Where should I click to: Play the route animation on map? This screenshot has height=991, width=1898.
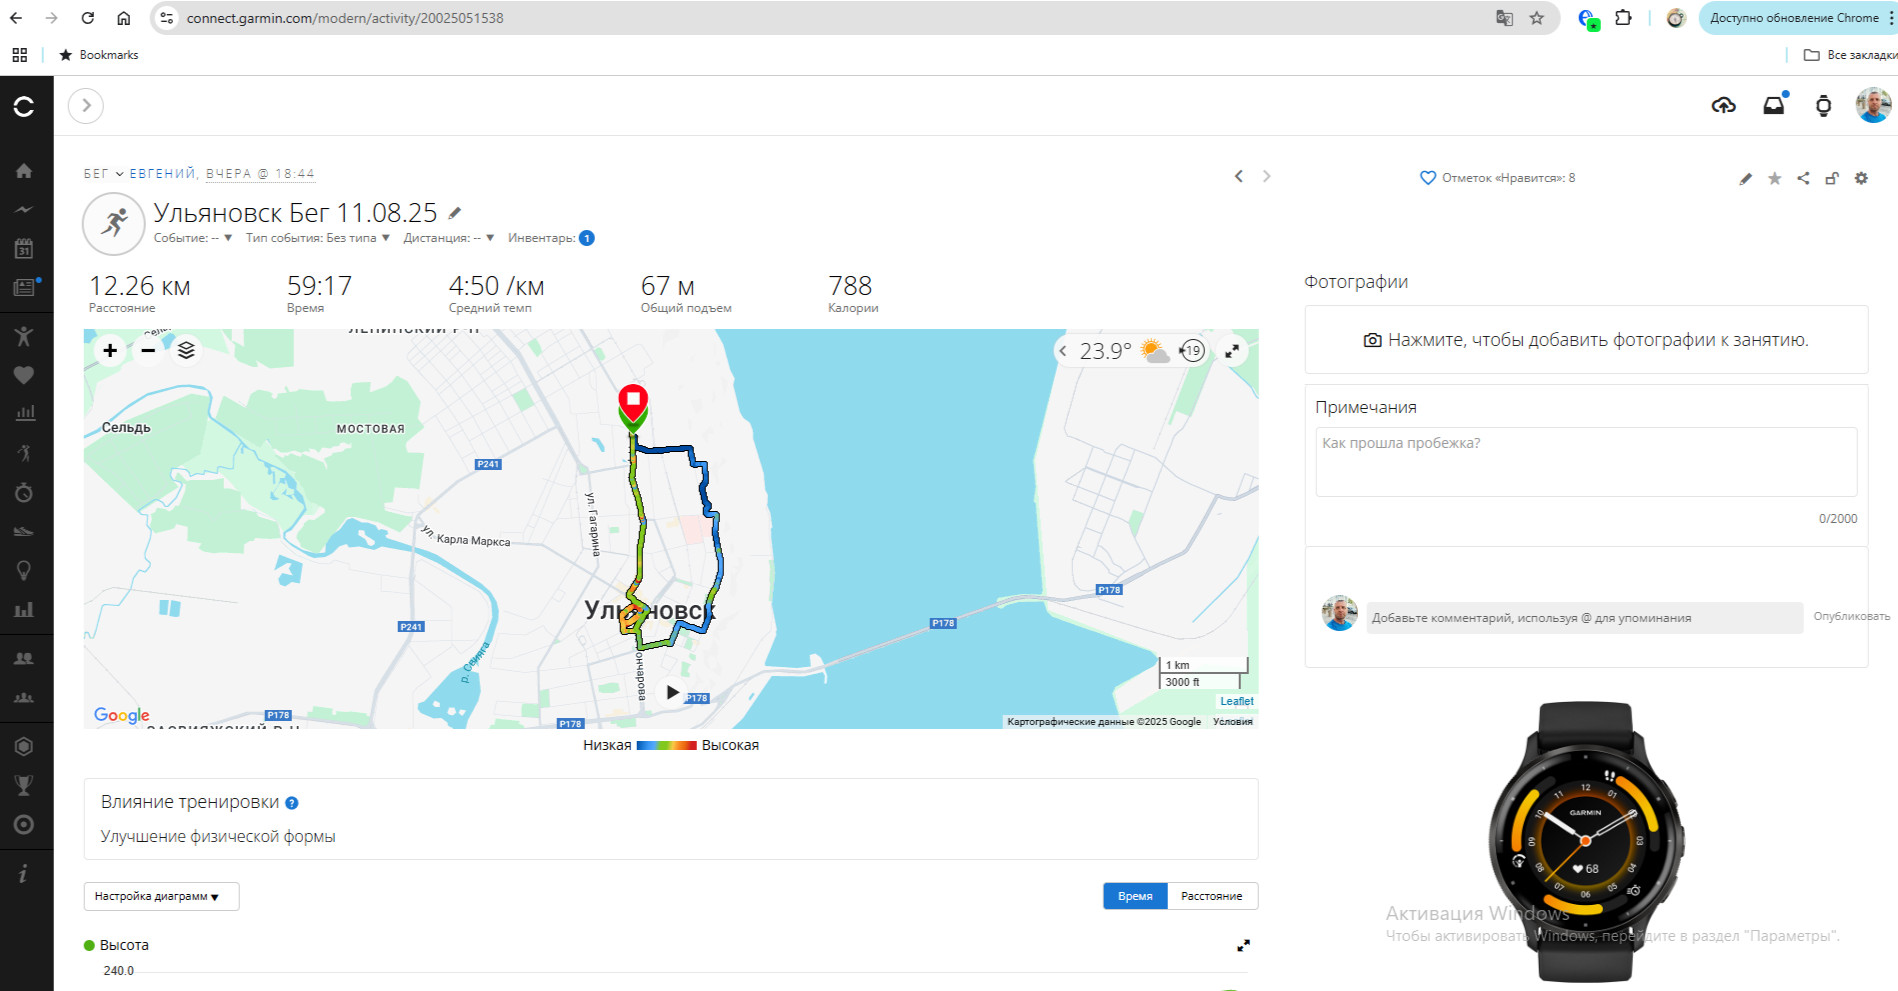click(x=673, y=692)
